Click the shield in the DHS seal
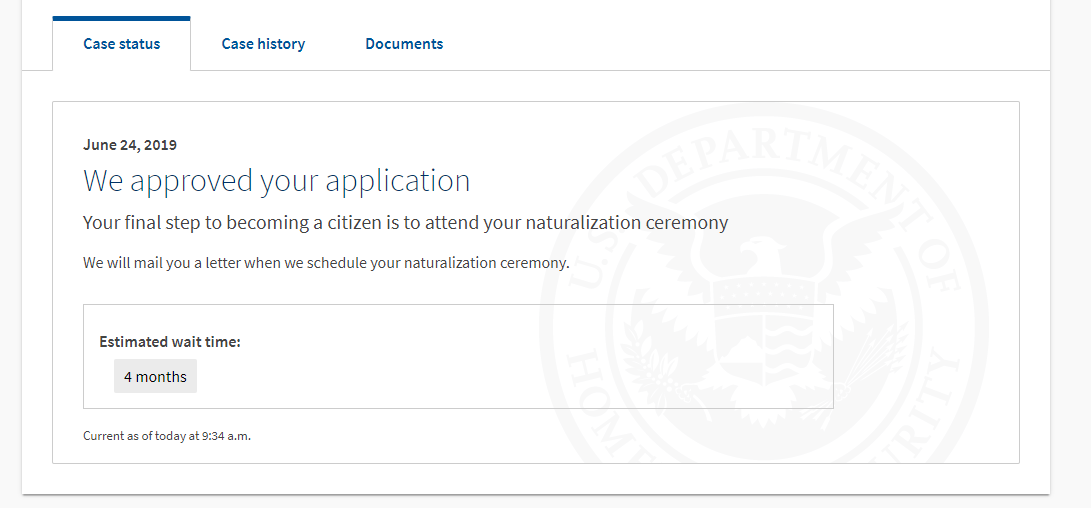Image resolution: width=1091 pixels, height=508 pixels. tap(762, 333)
